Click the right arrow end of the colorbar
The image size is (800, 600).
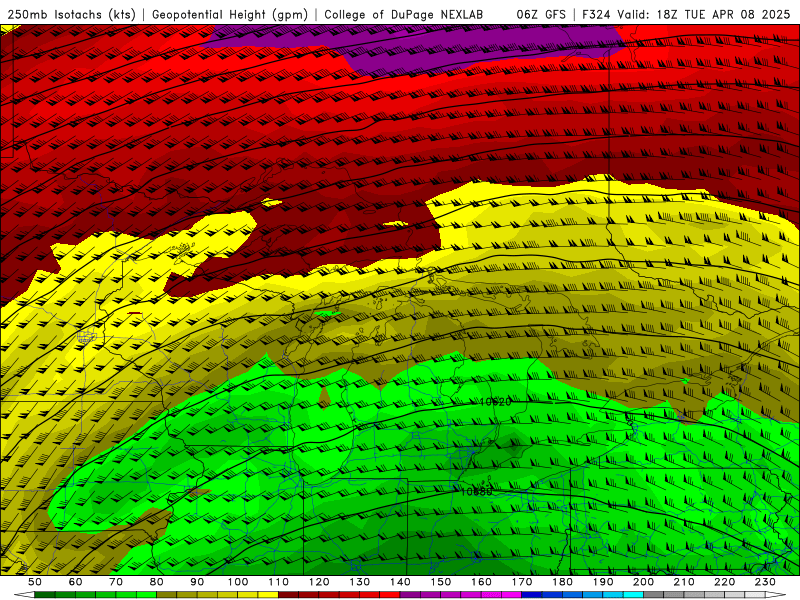point(776,594)
